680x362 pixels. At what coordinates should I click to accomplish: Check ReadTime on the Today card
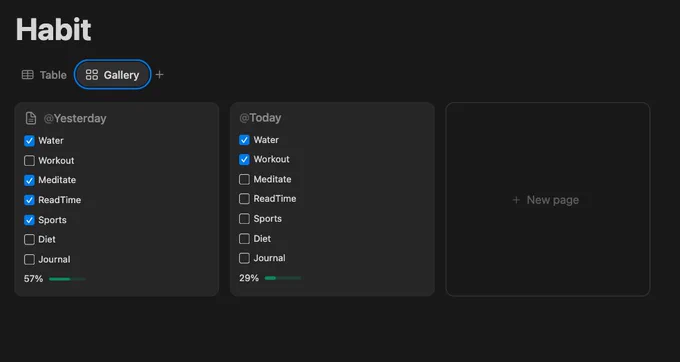tap(245, 199)
